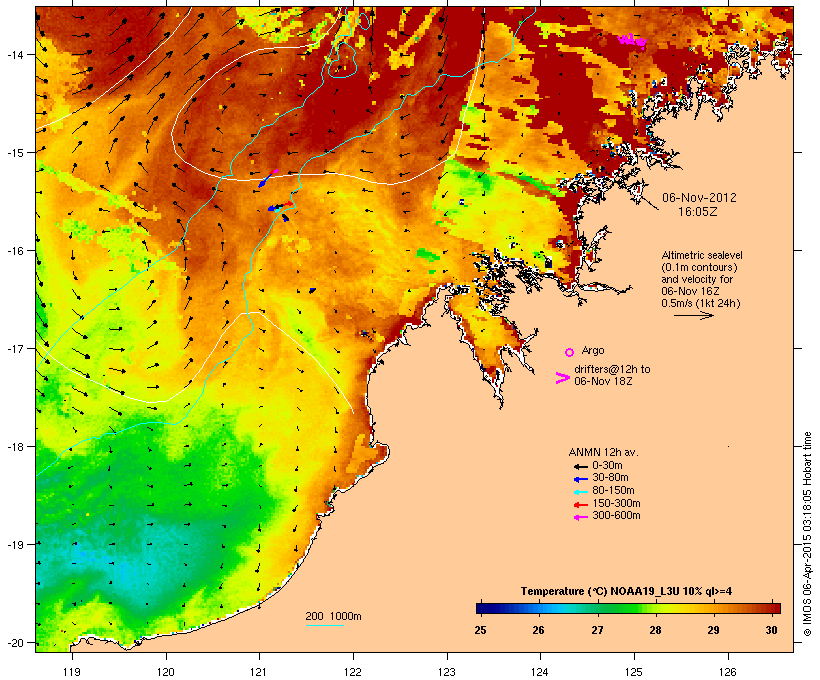Screen dimensions: 820x680
Task: Click the Temperature NOAA19_L3U title
Action: [627, 591]
